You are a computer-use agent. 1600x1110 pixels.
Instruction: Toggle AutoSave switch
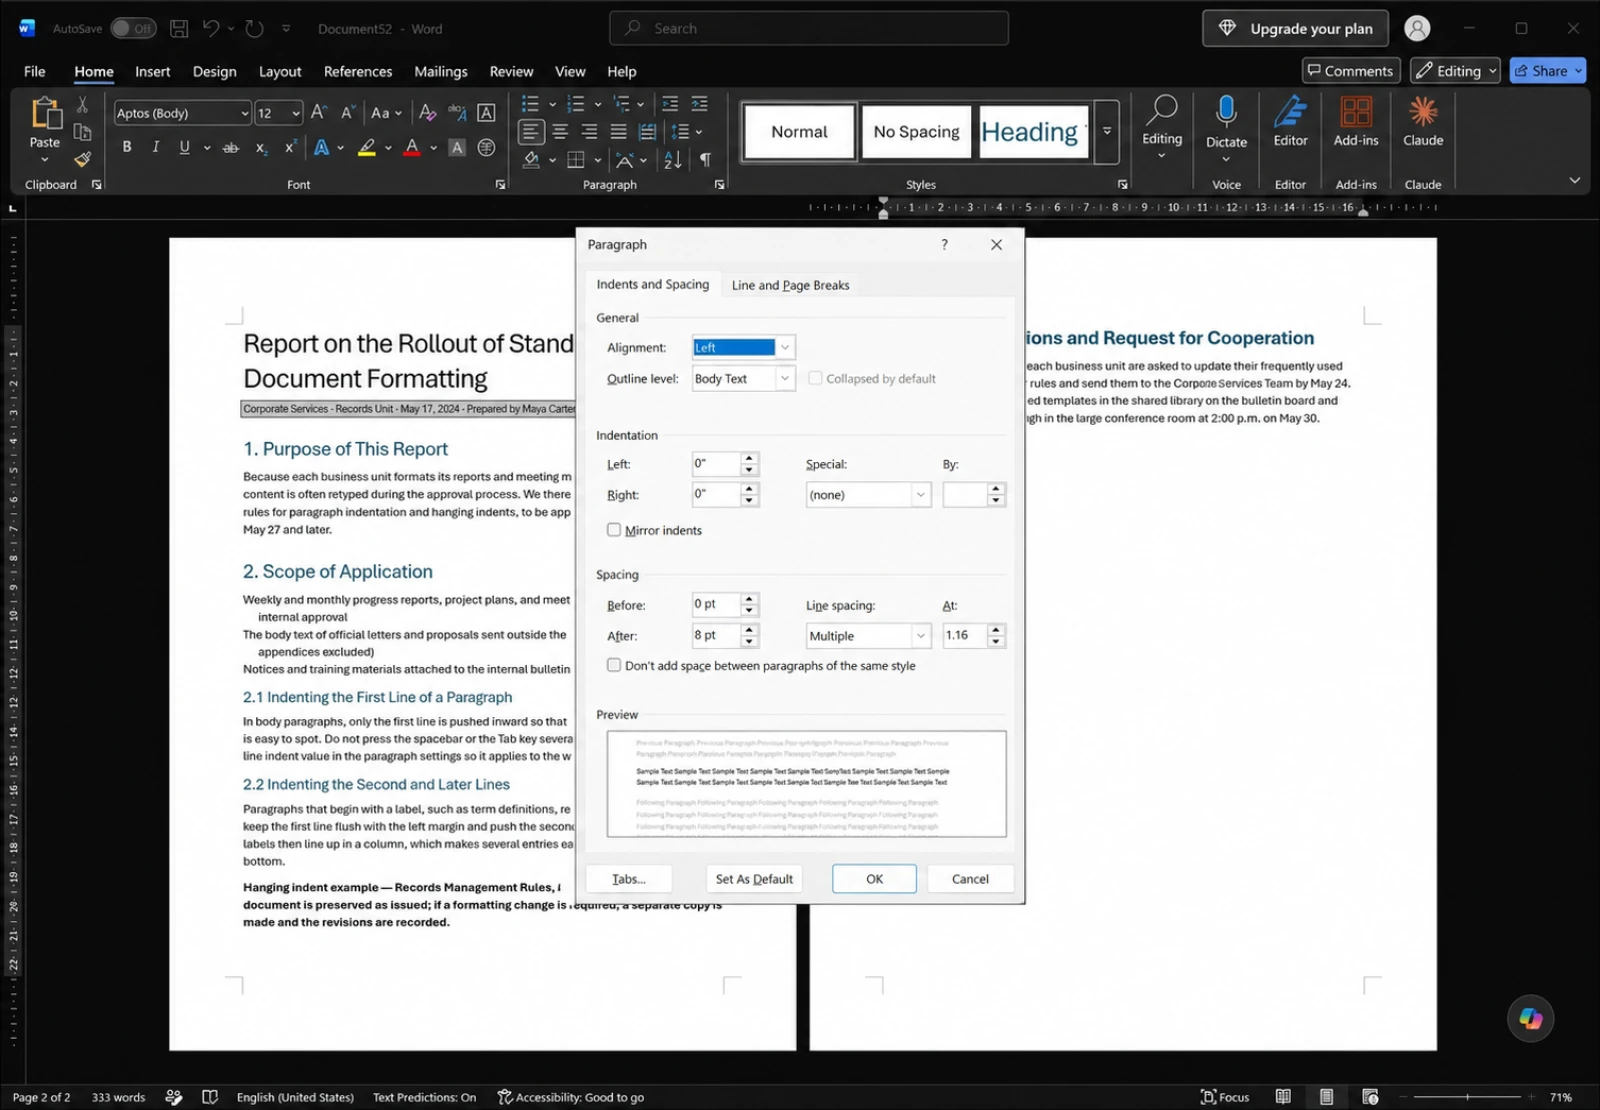click(x=133, y=28)
